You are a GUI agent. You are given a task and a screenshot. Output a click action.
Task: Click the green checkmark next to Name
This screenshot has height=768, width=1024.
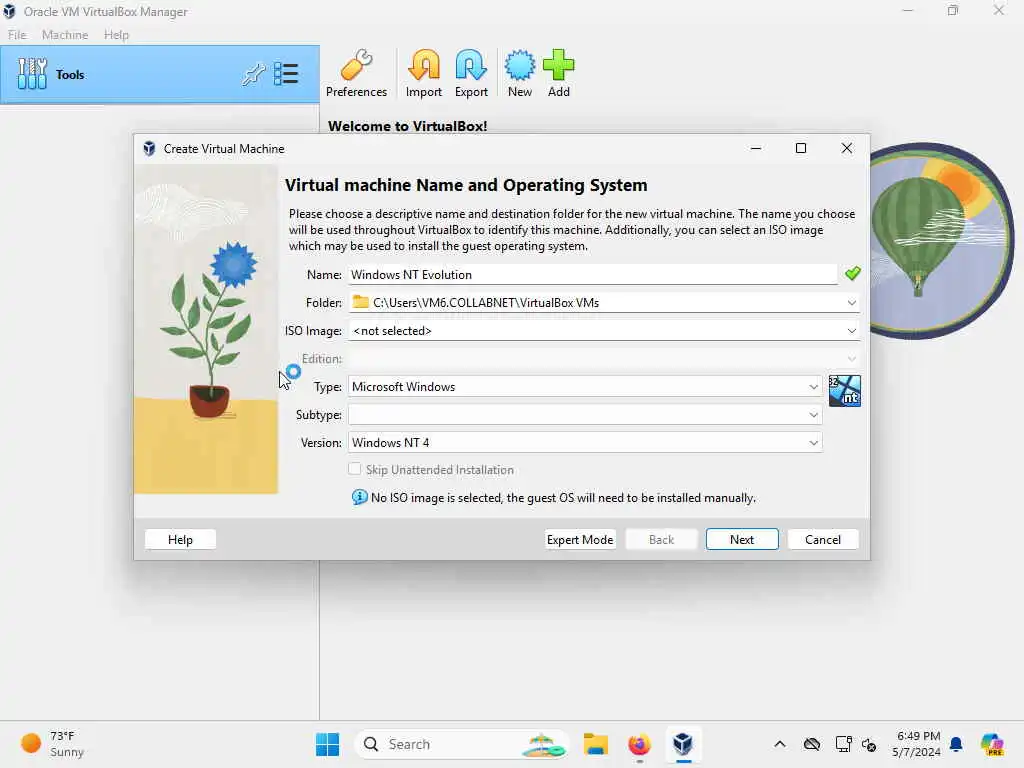[x=852, y=274]
